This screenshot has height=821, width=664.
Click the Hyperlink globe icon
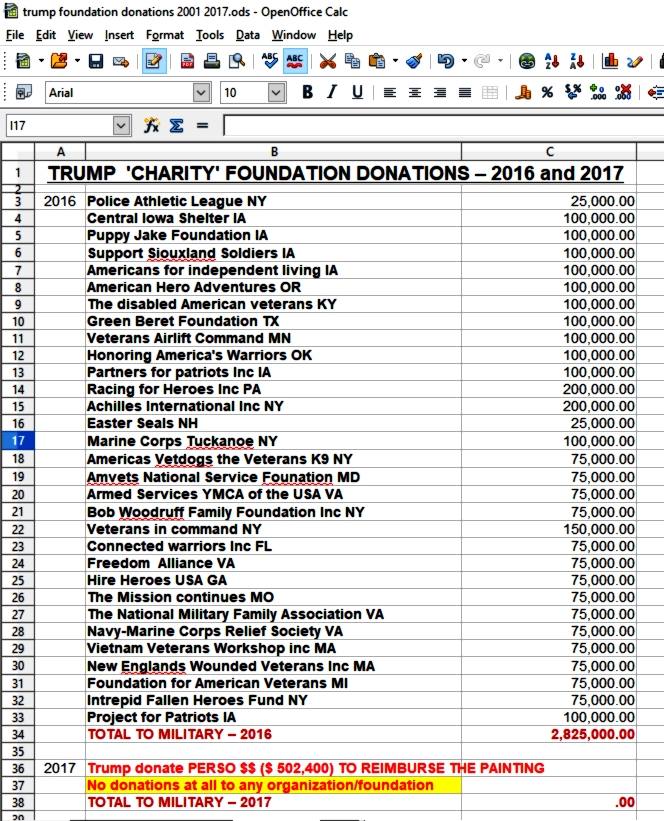527,61
